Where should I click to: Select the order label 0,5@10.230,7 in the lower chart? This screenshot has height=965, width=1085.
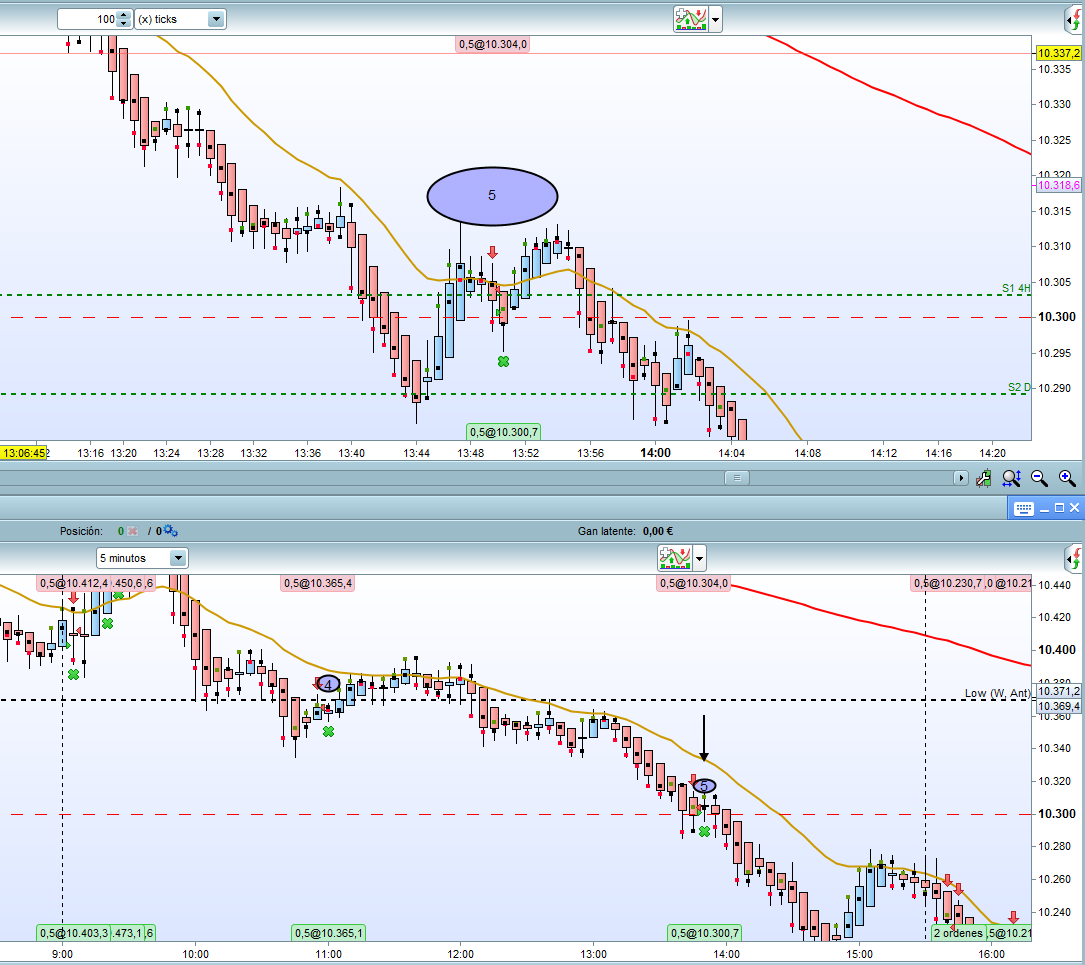948,583
